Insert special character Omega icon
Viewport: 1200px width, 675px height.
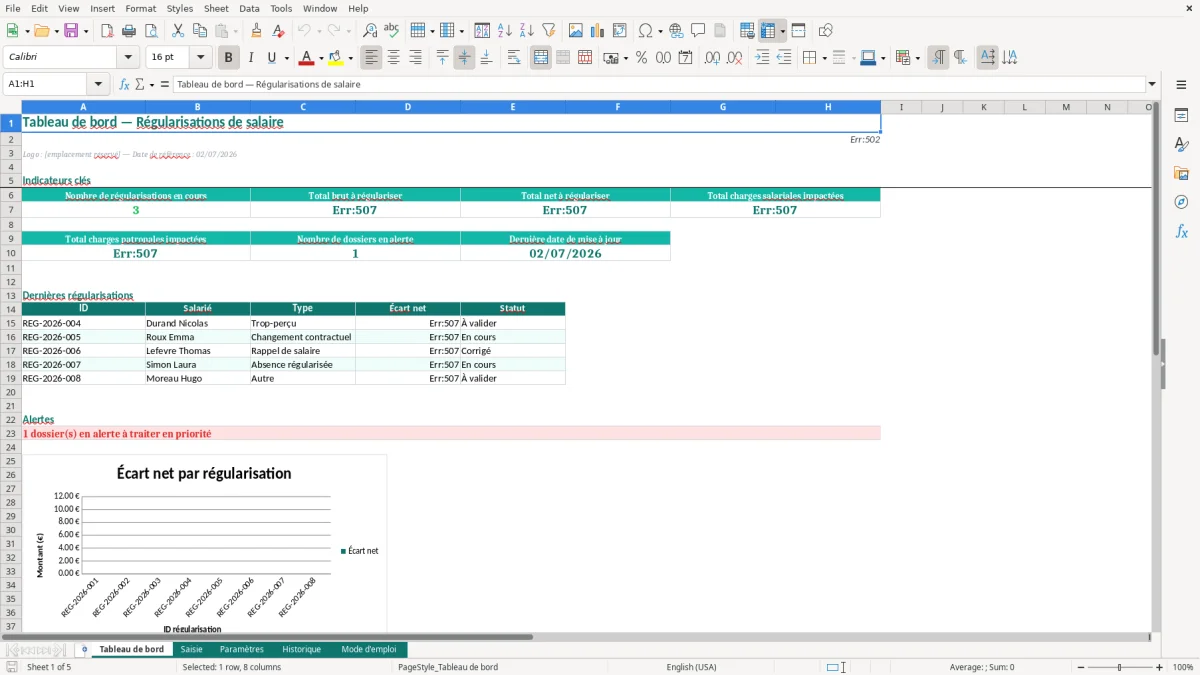tap(645, 31)
